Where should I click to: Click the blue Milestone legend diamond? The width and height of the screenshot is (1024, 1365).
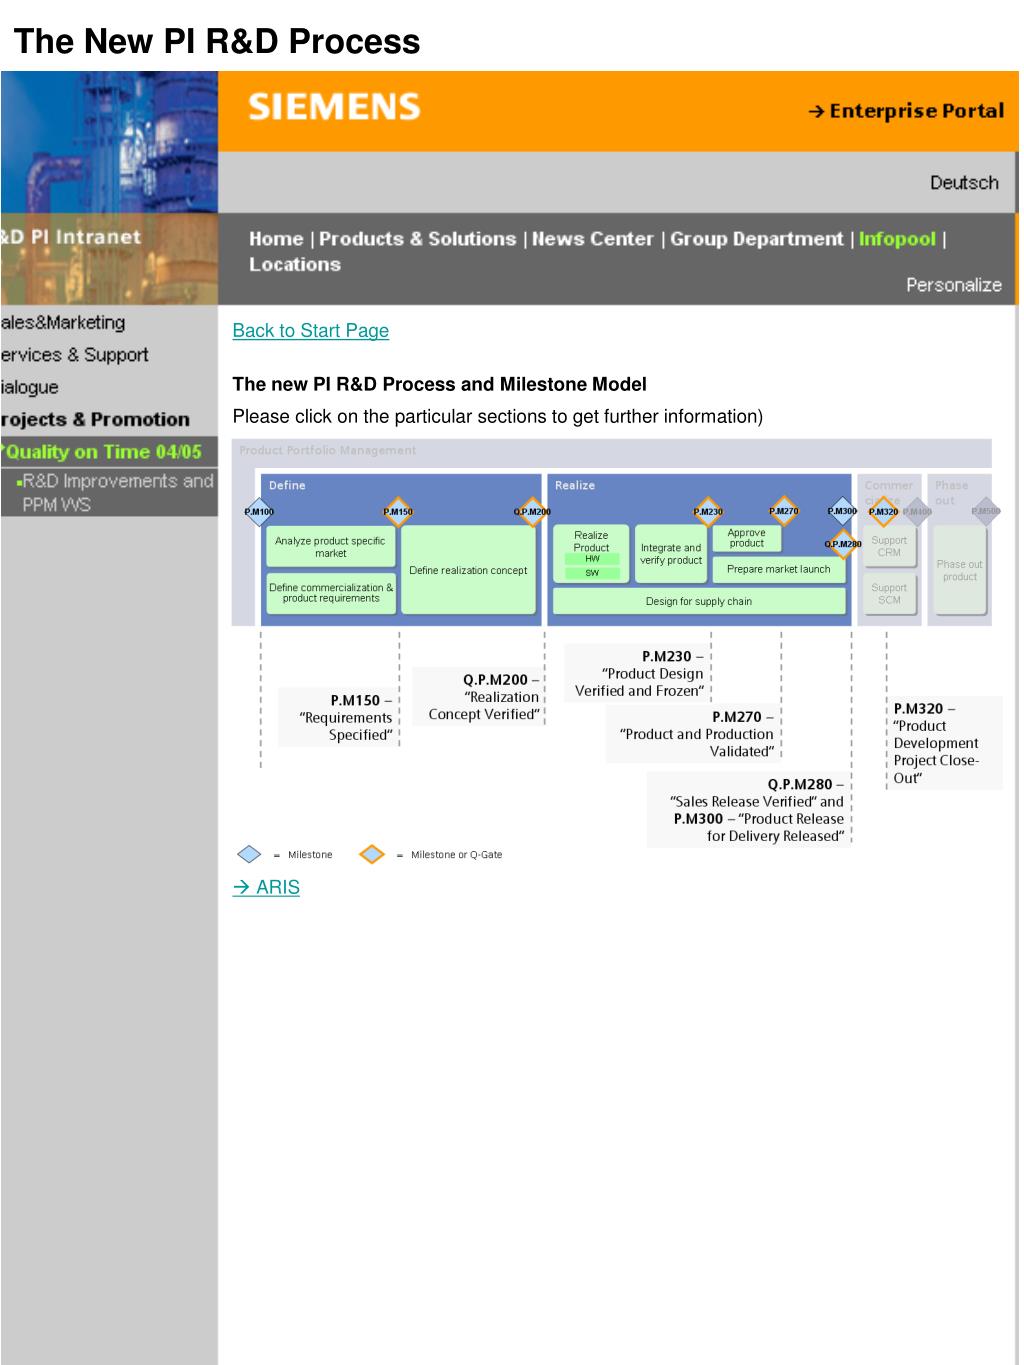(x=249, y=854)
